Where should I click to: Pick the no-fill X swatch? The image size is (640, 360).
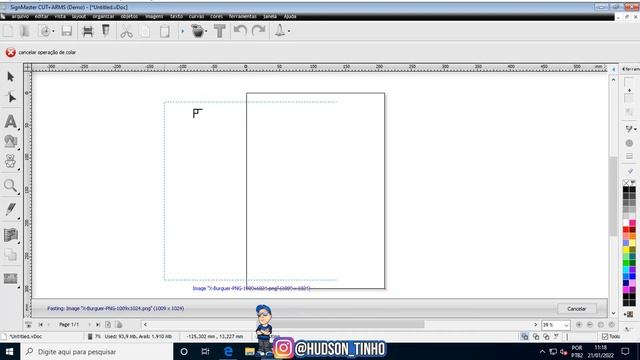tap(626, 183)
